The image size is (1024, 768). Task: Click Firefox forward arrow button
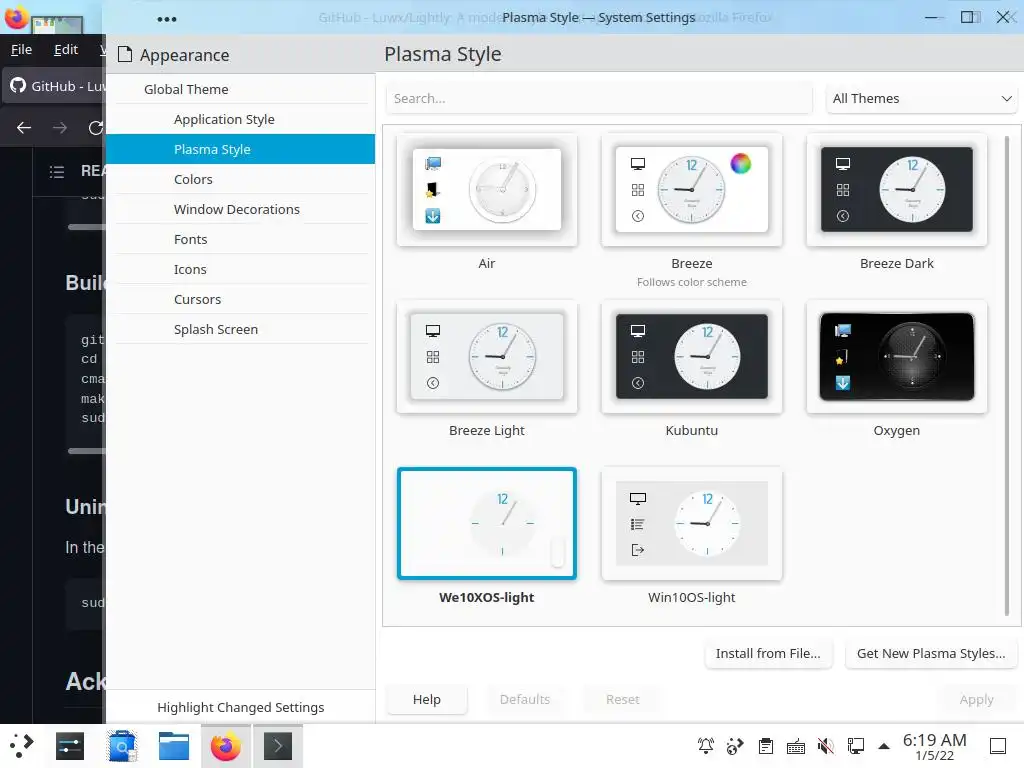(60, 128)
